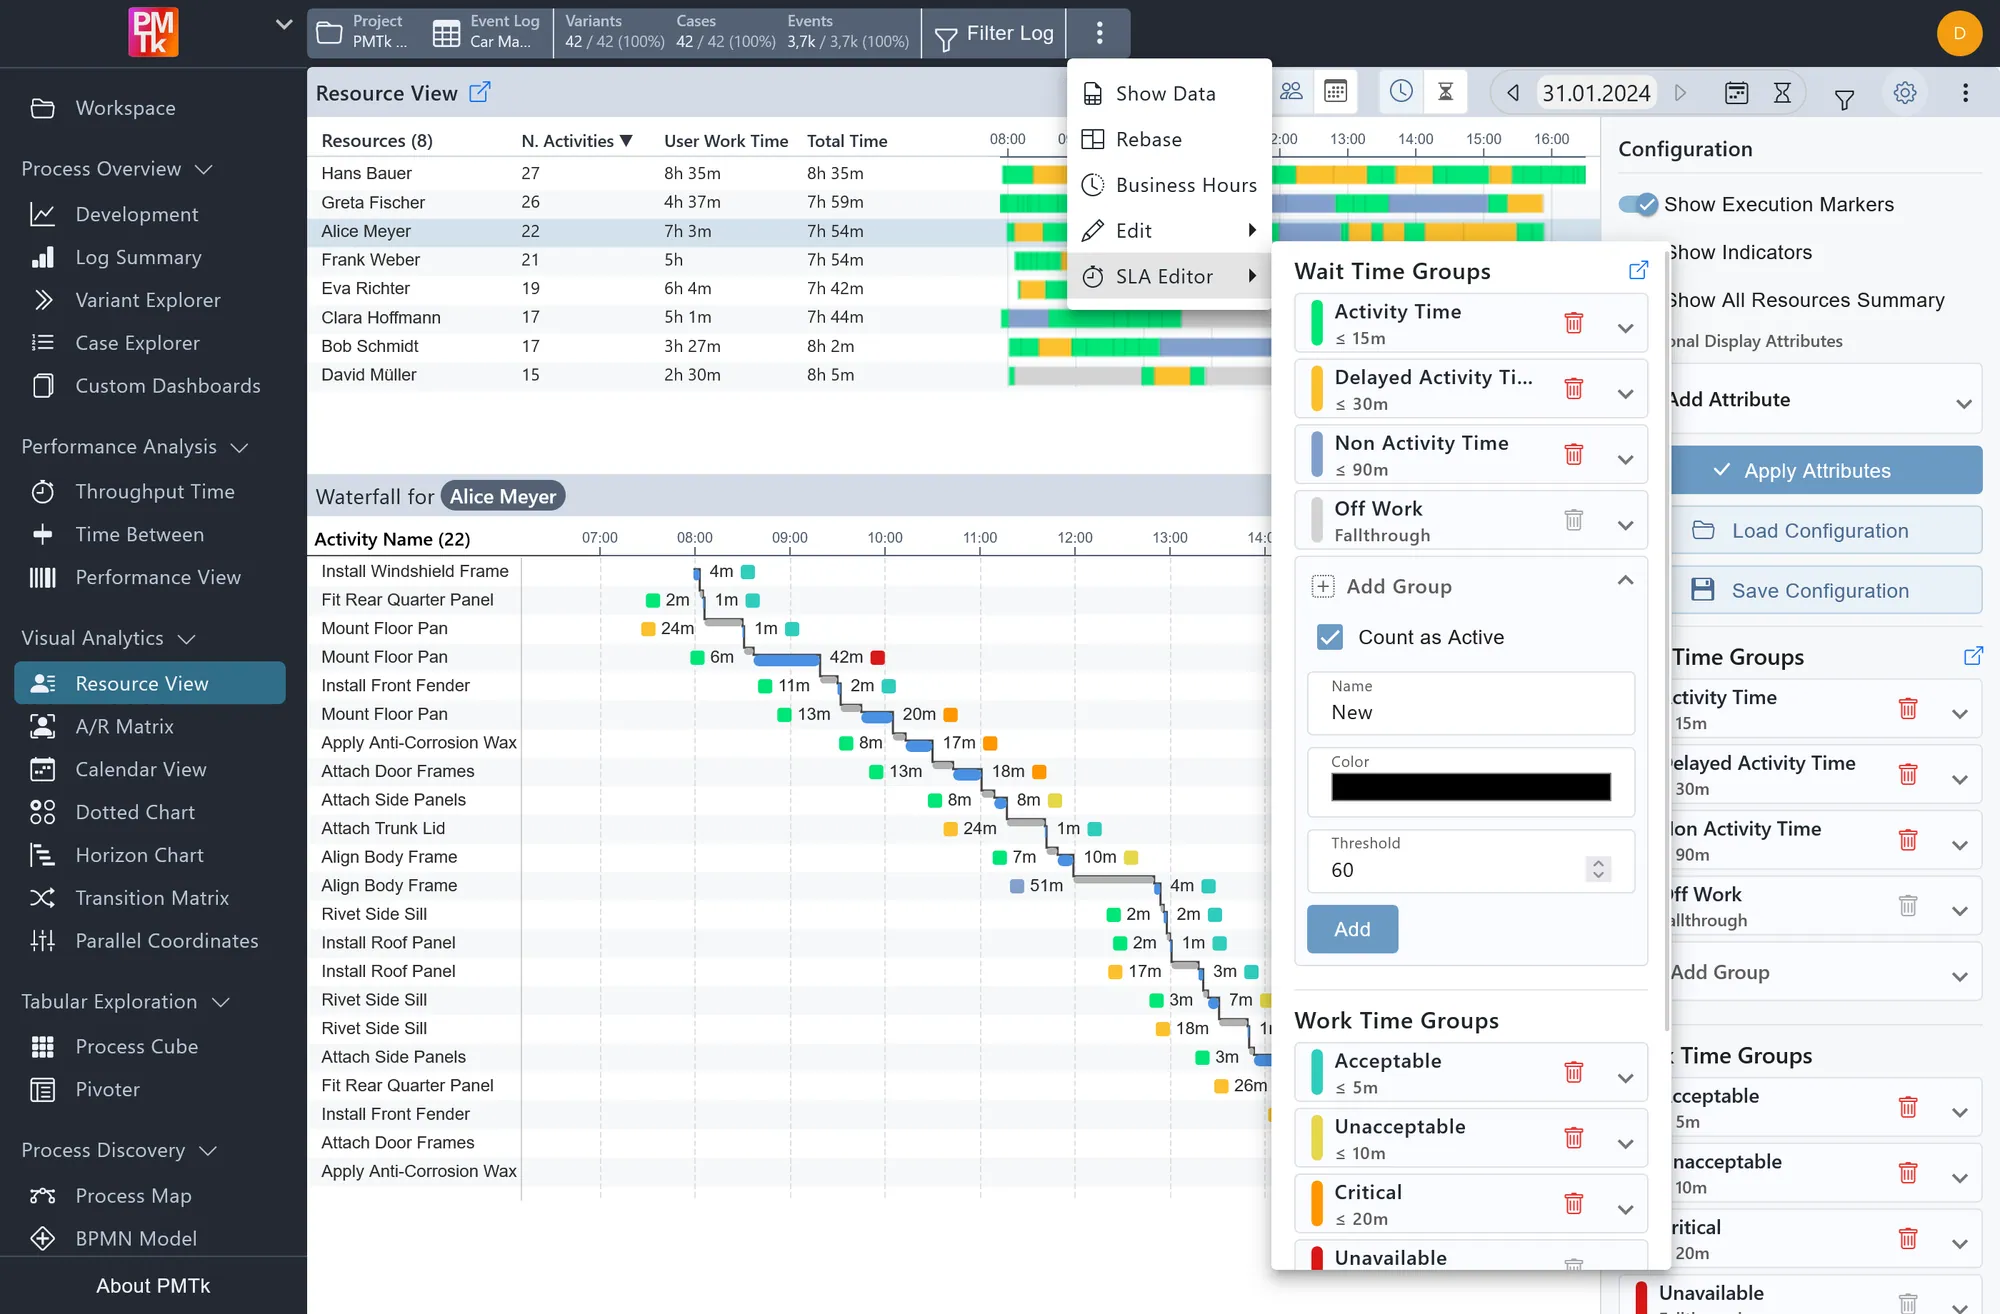Open the three-dot menu beside Filter Log
2000x1314 pixels.
coord(1099,34)
